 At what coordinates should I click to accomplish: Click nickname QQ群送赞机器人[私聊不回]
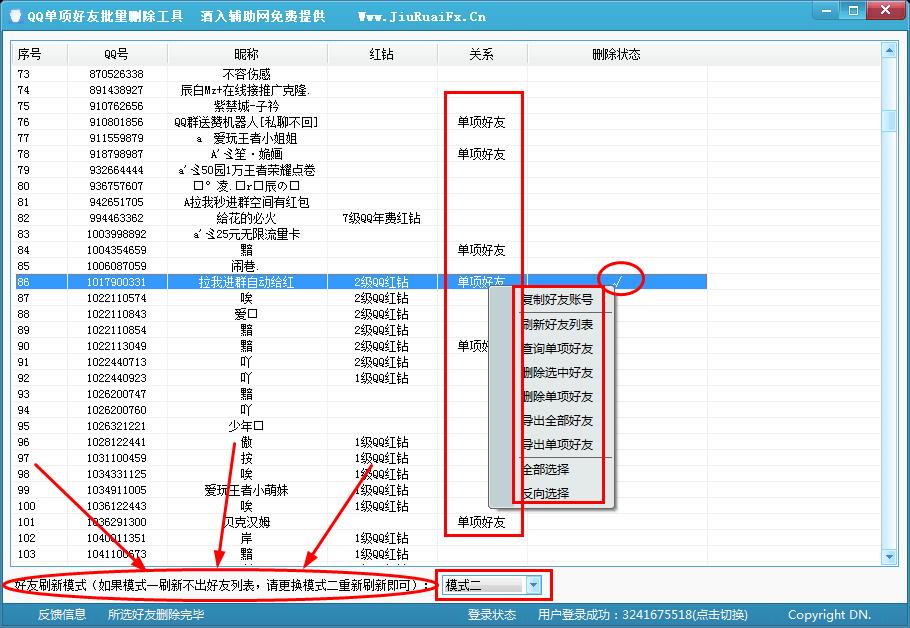click(247, 122)
